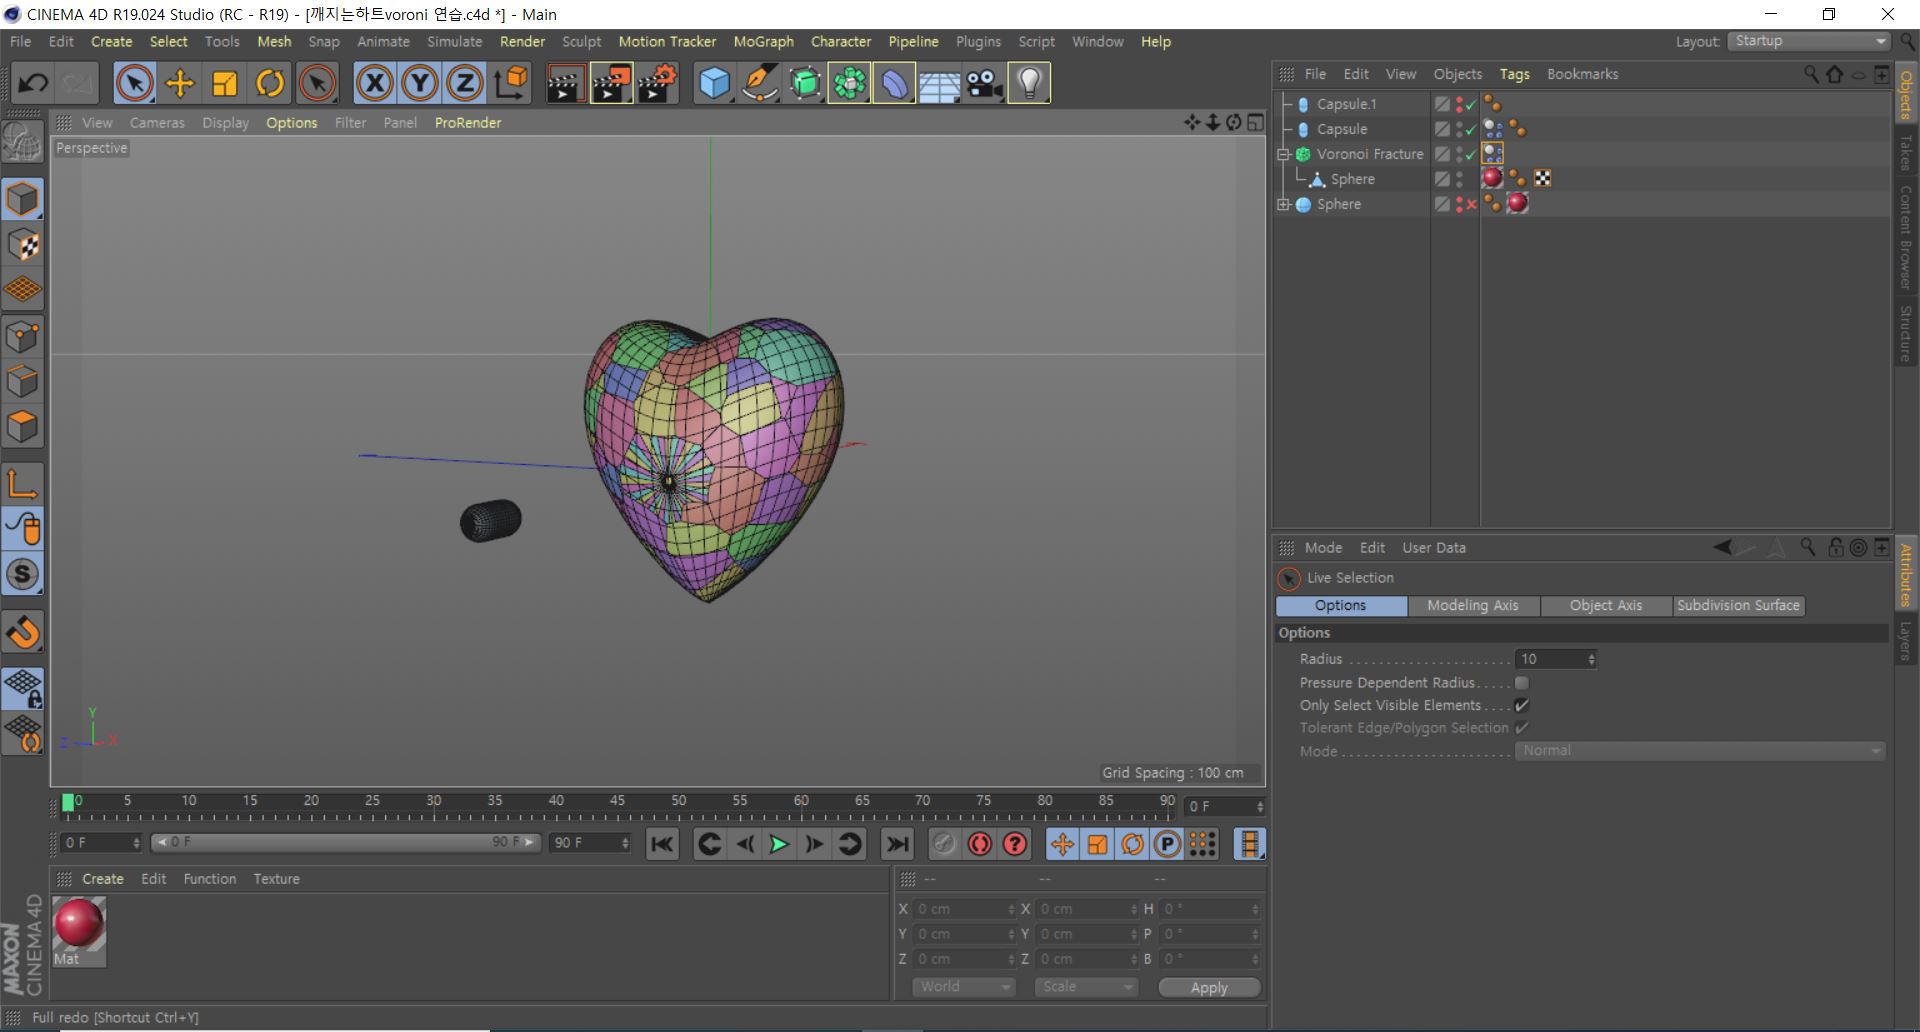Open viewport Cameras menu
1920x1032 pixels.
click(x=157, y=123)
